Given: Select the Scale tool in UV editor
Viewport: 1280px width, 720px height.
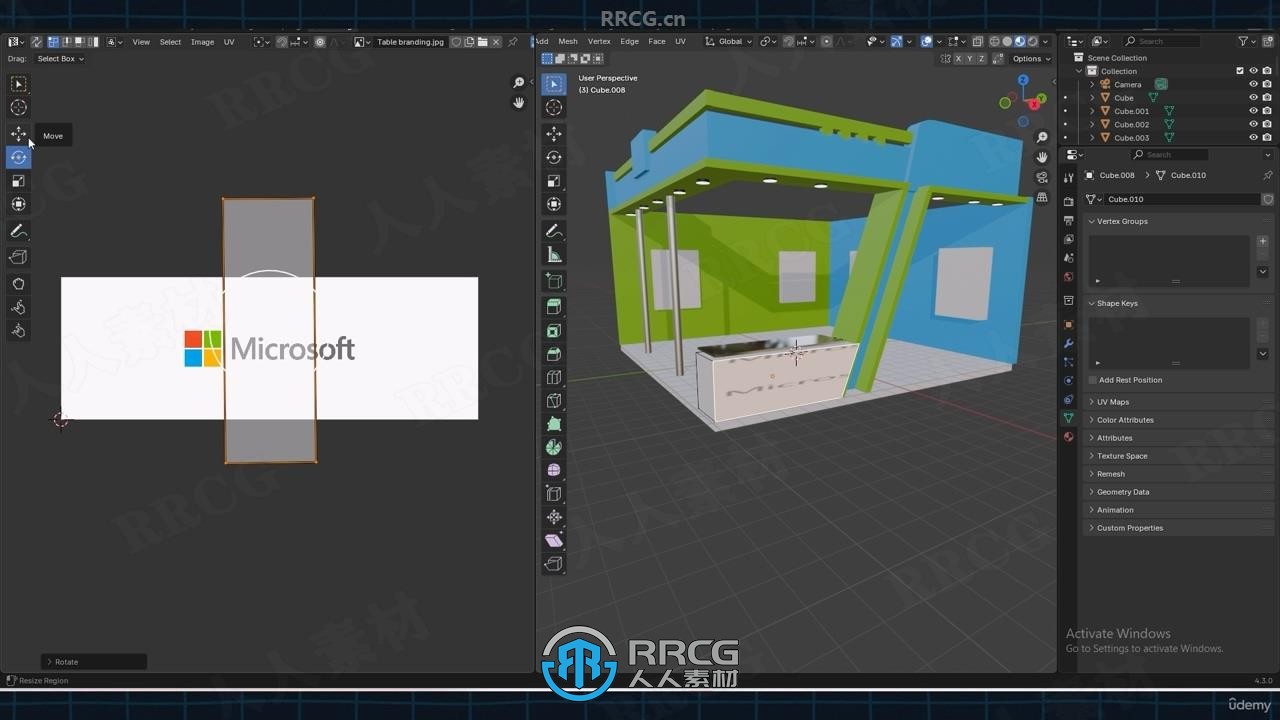Looking at the screenshot, I should (18, 181).
